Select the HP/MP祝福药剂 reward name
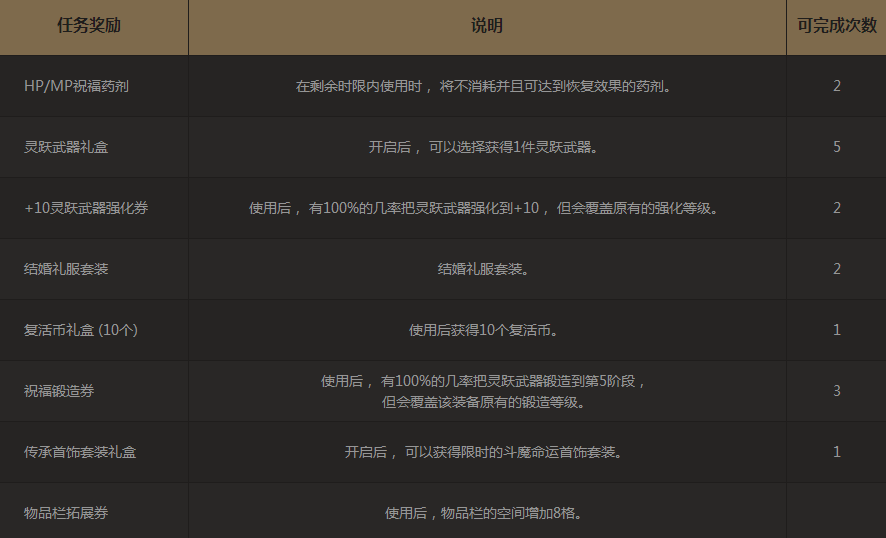Image resolution: width=886 pixels, height=538 pixels. point(76,86)
